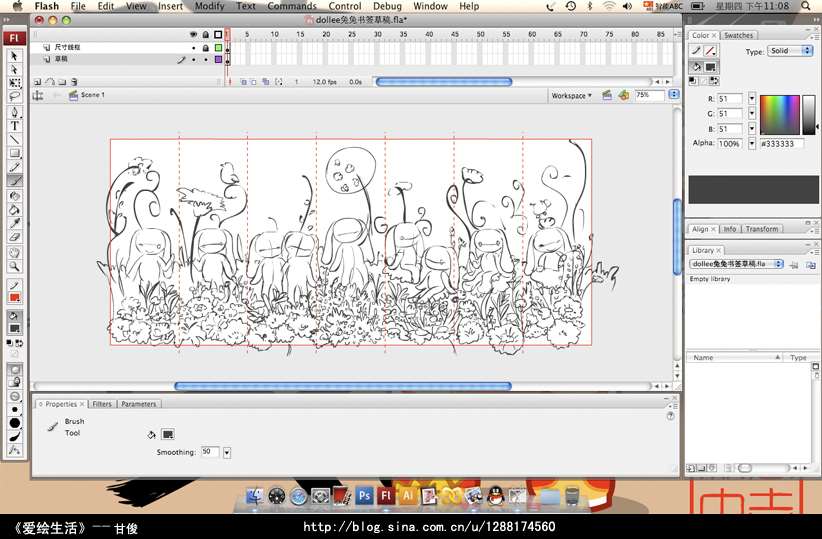Screen dimensions: 822x539
Task: Toggle the Object Drawing option in toolbar
Action: click(15, 369)
